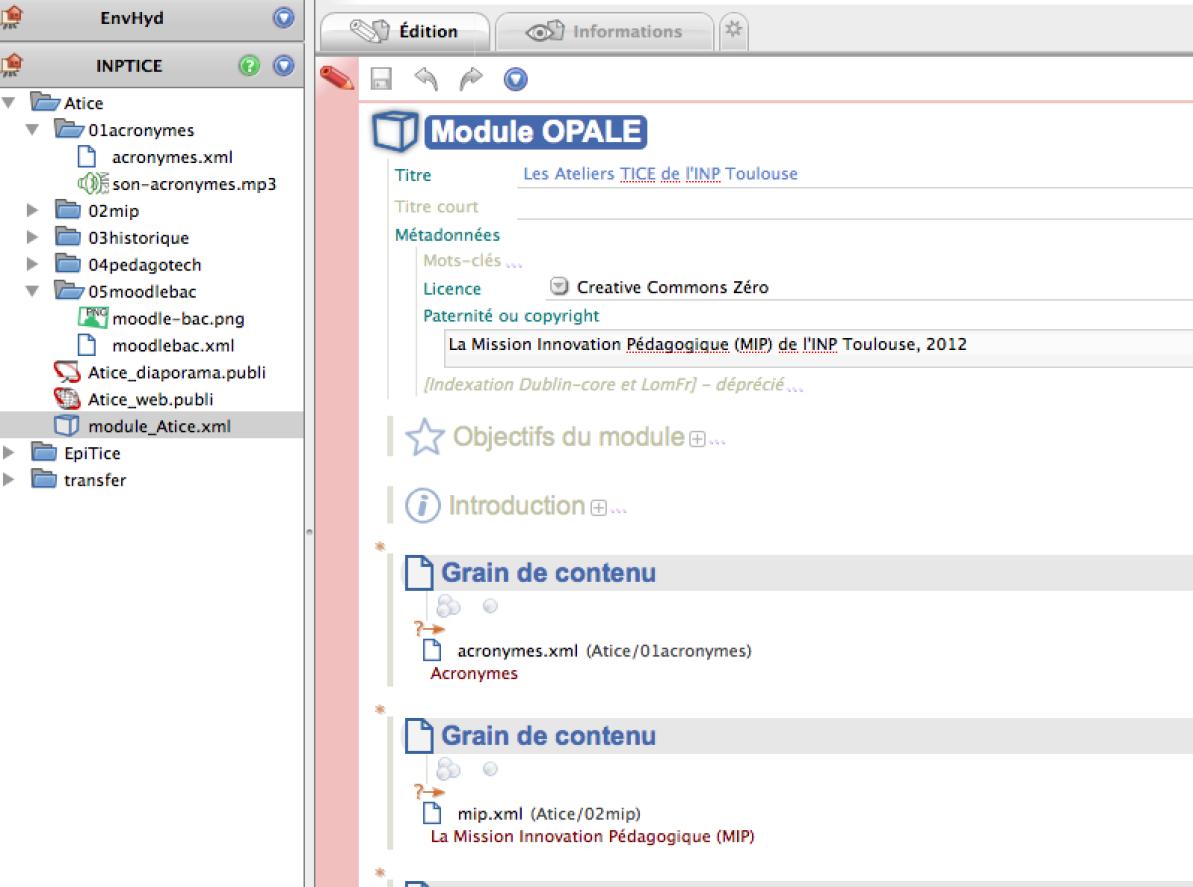Screen dimensions: 1193x887
Task: Click the save disk icon in toolbar
Action: click(381, 79)
